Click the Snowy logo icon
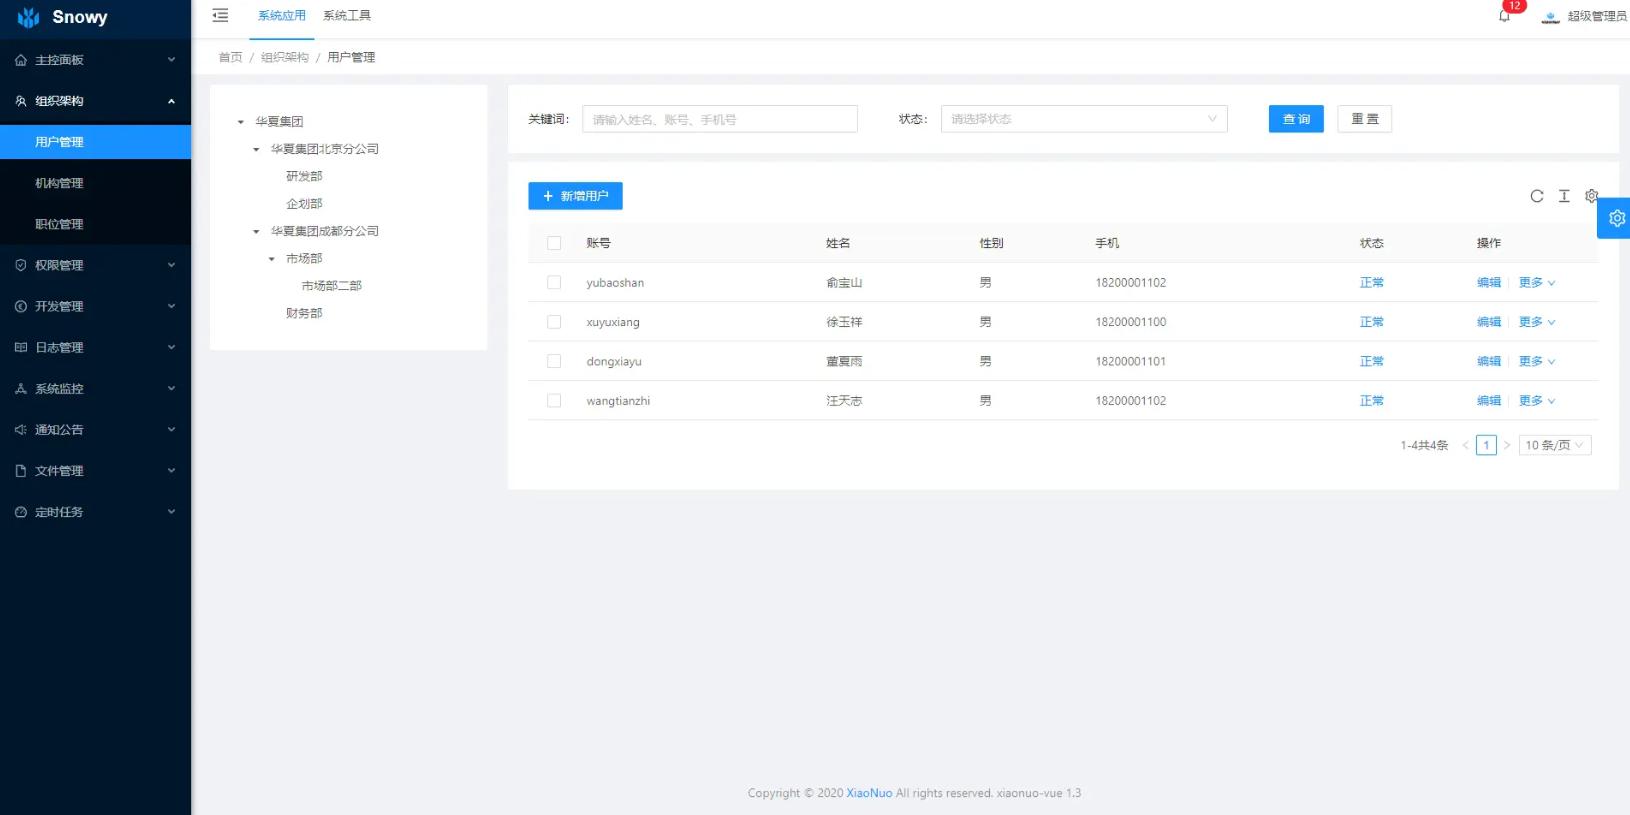This screenshot has height=815, width=1630. [x=28, y=18]
